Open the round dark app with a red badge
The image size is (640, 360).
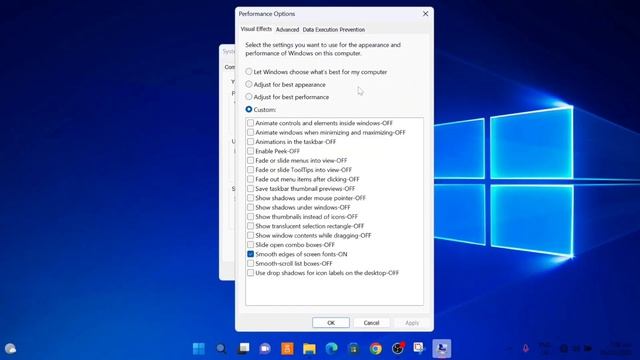(x=398, y=348)
